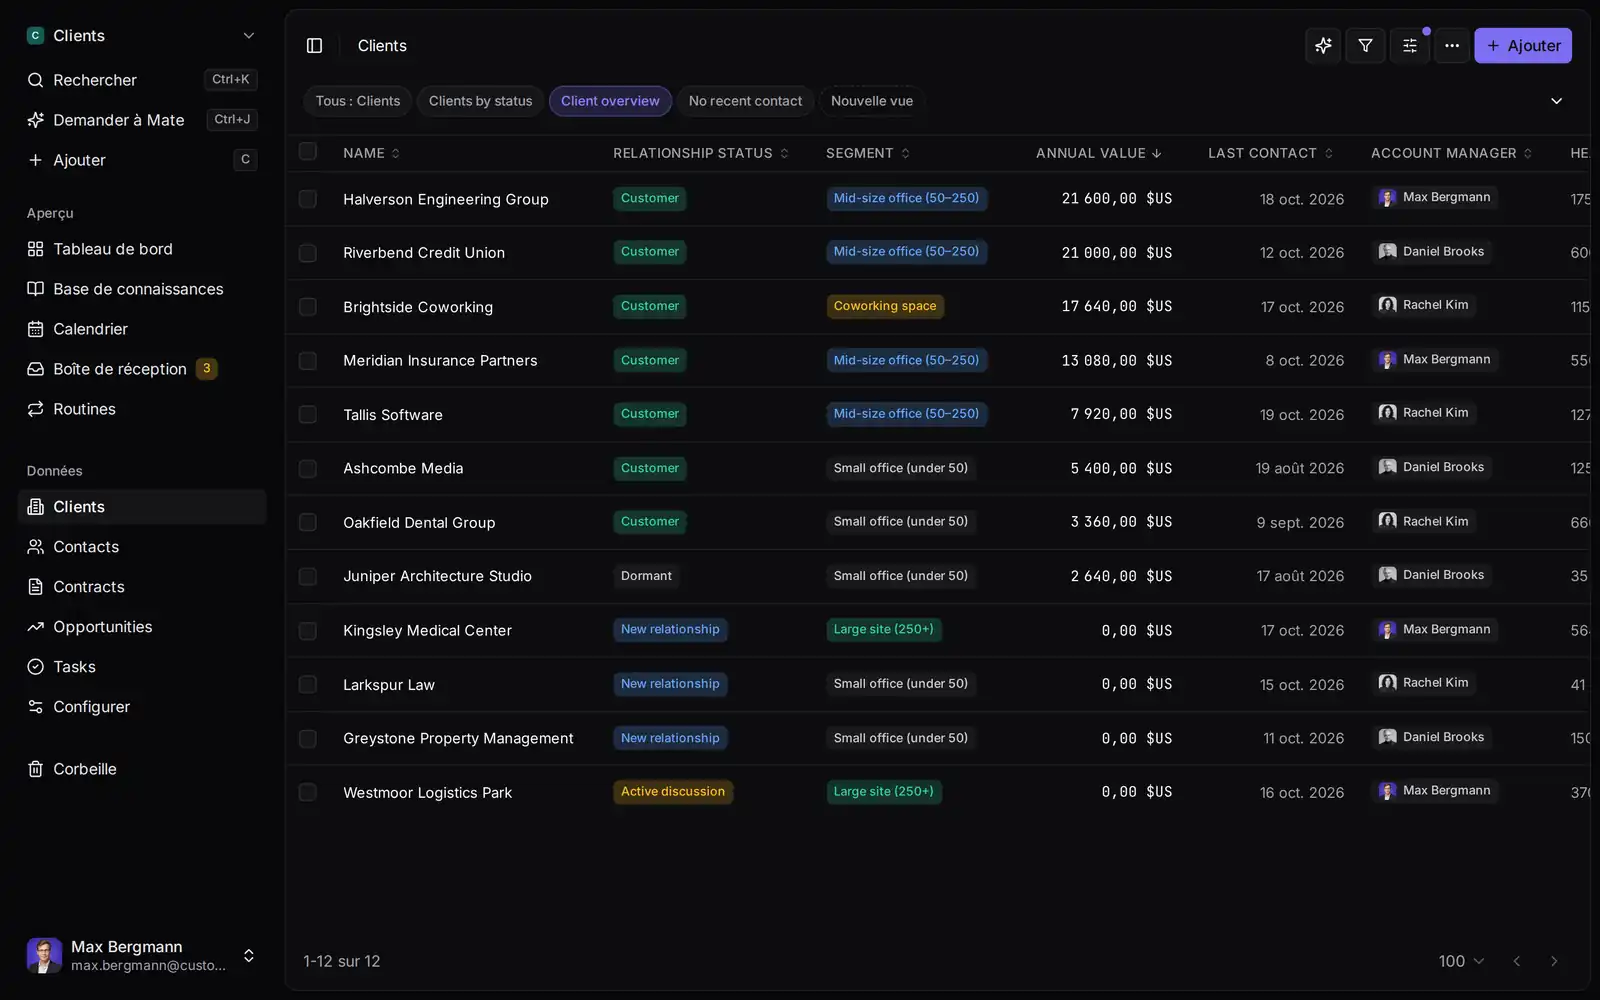The width and height of the screenshot is (1600, 1000).
Task: Switch to No recent contact view
Action: (745, 101)
